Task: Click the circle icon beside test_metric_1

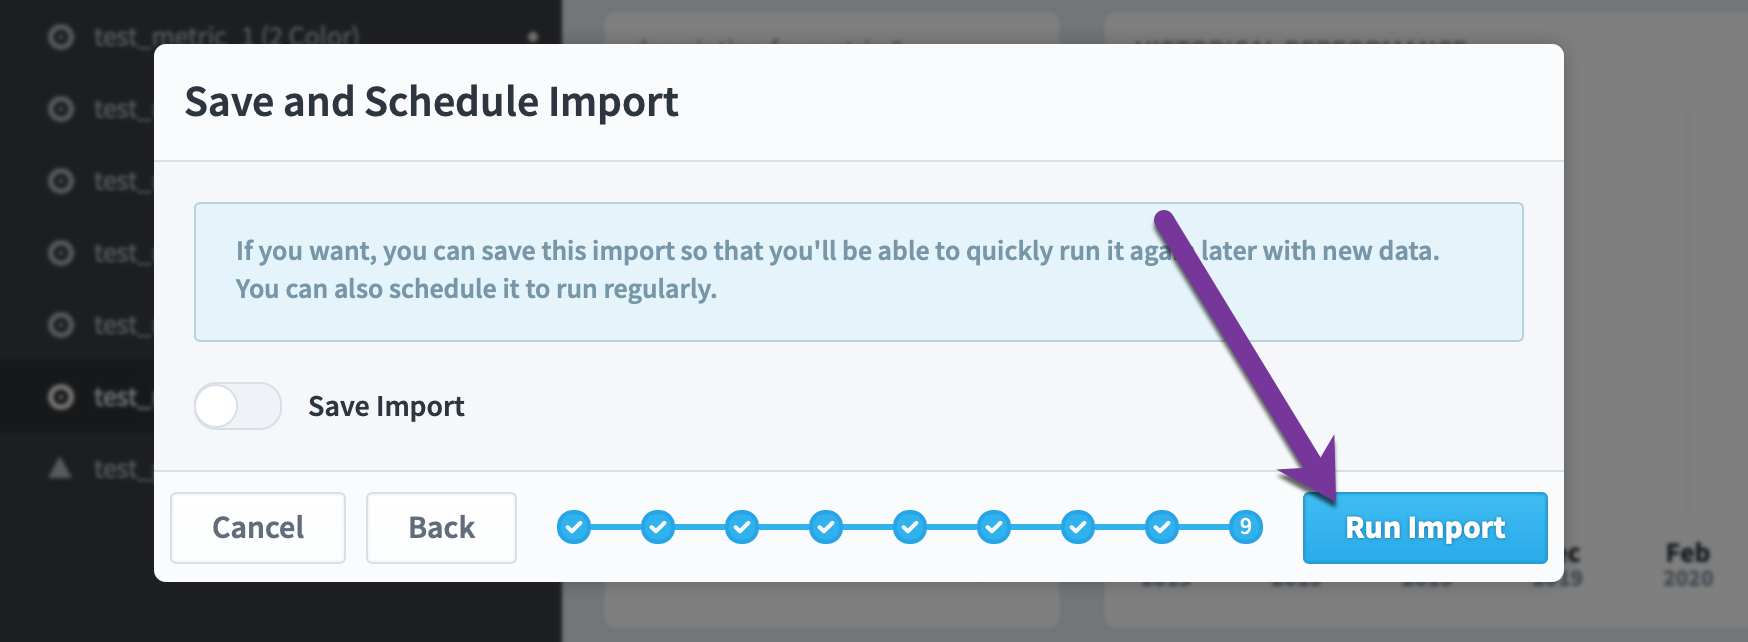Action: coord(61,37)
